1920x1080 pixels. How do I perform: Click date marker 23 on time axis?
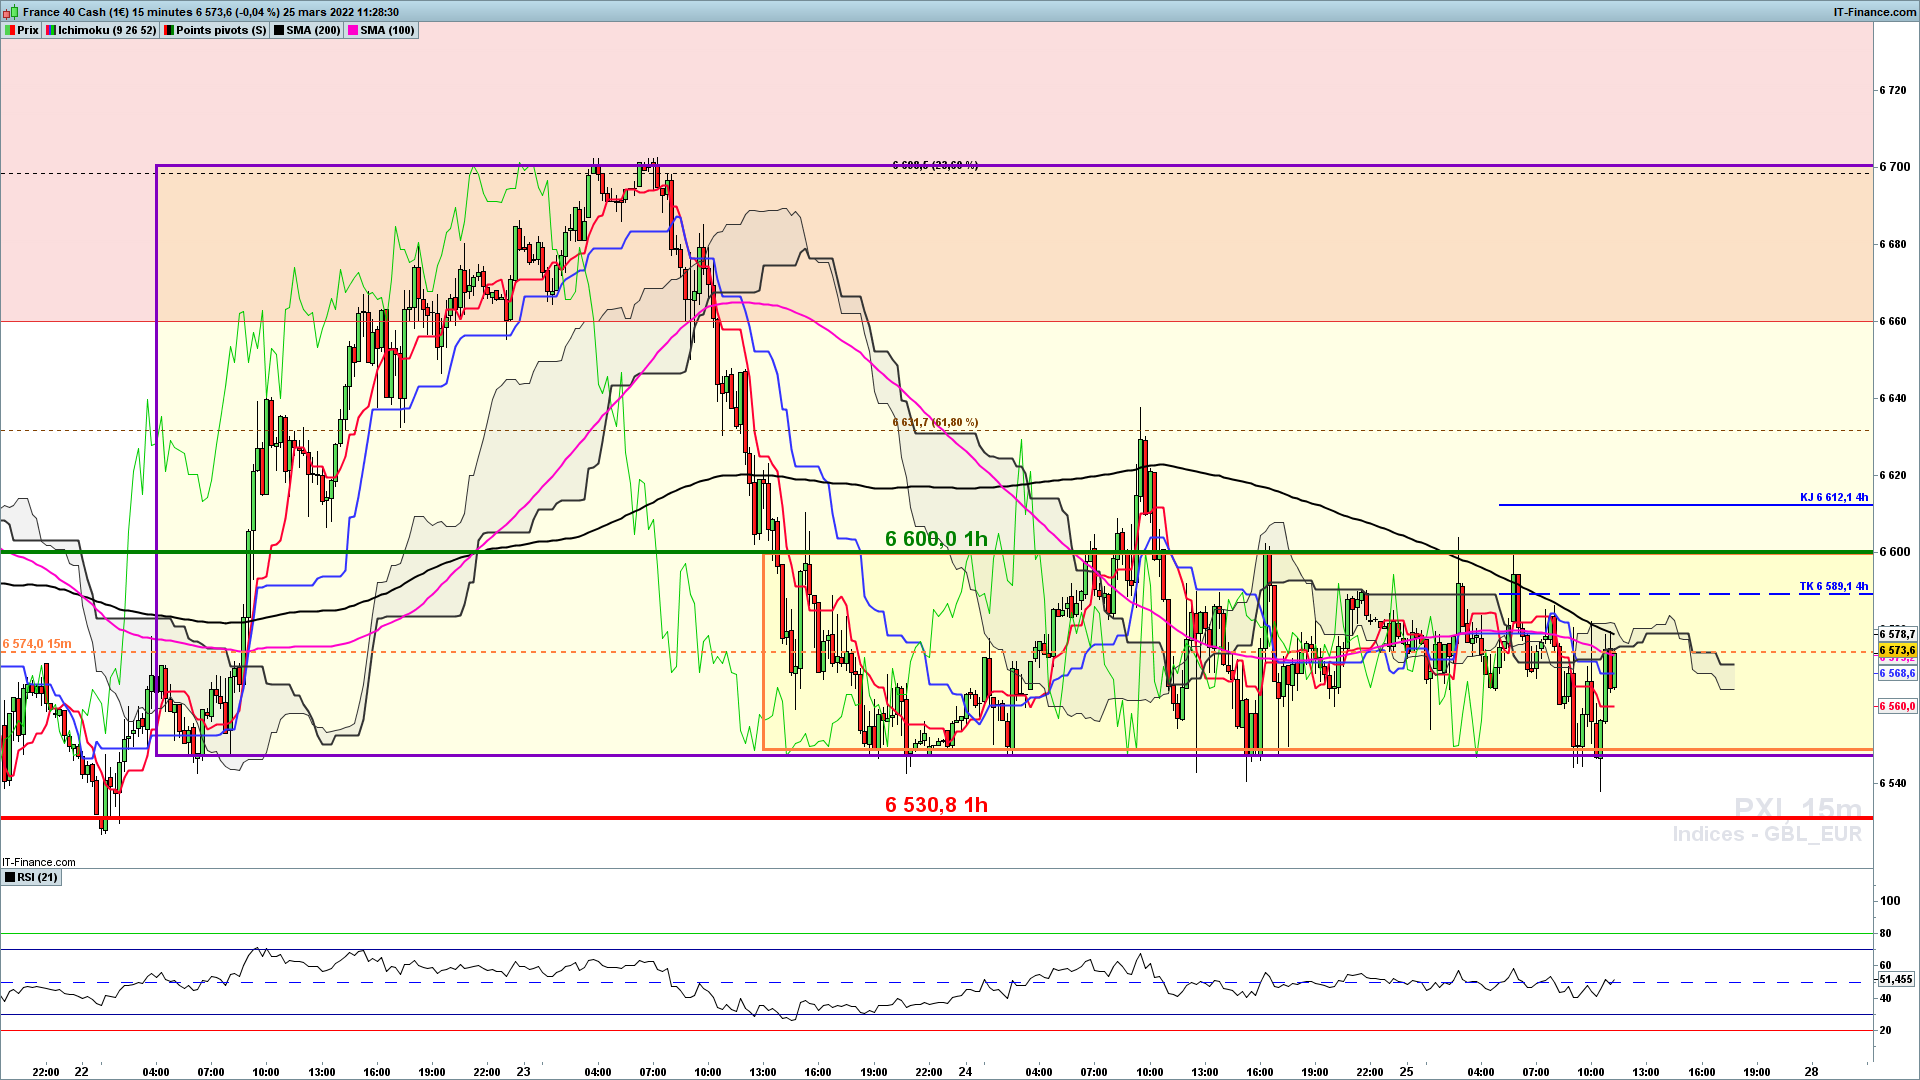click(x=524, y=1071)
